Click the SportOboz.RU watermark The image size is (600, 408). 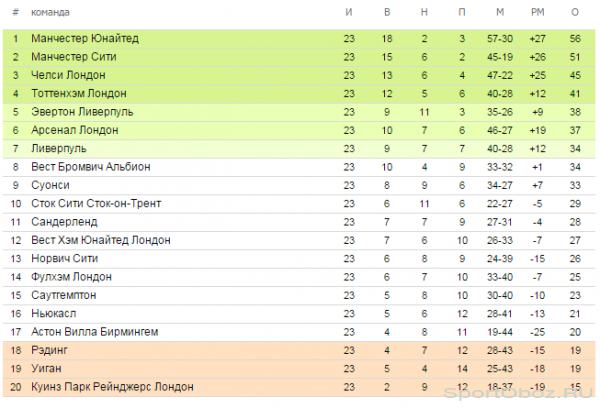pos(519,393)
